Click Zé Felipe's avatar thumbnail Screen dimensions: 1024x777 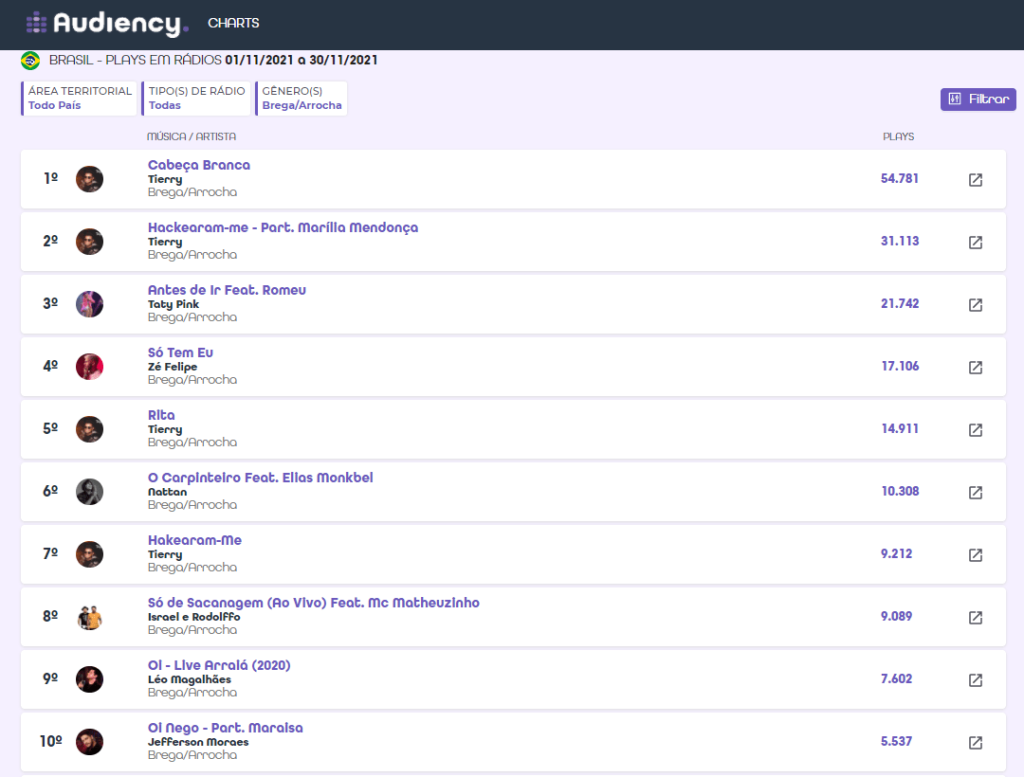(89, 366)
